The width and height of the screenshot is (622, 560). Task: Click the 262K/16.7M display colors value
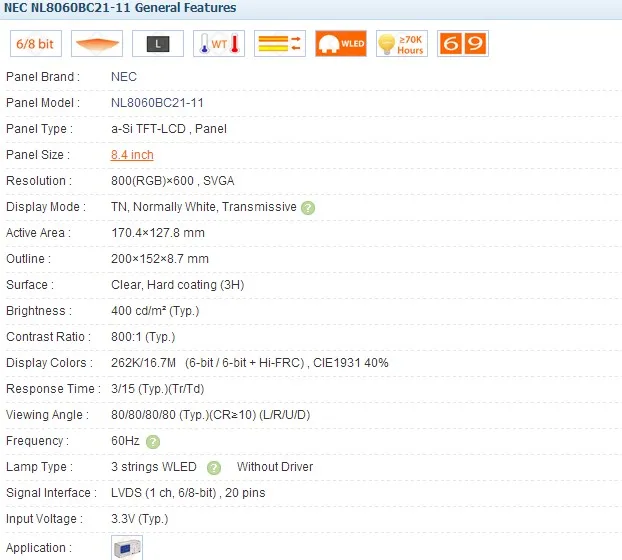point(143,363)
